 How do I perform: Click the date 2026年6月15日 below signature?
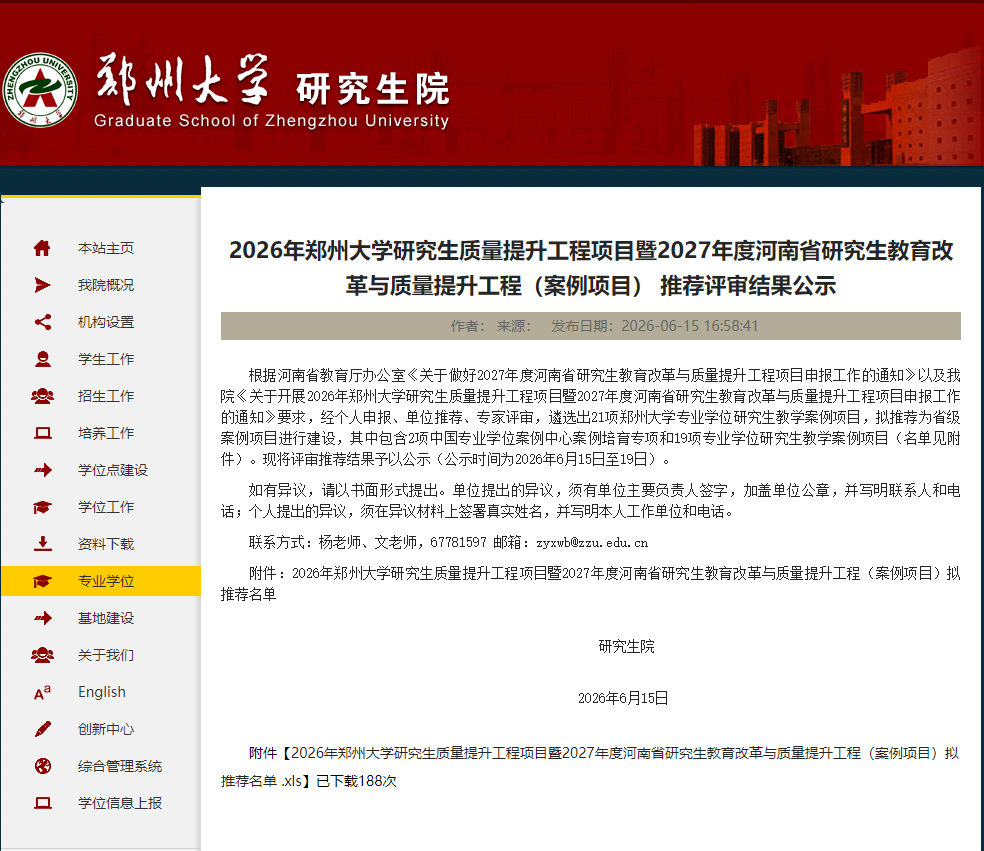click(x=623, y=698)
